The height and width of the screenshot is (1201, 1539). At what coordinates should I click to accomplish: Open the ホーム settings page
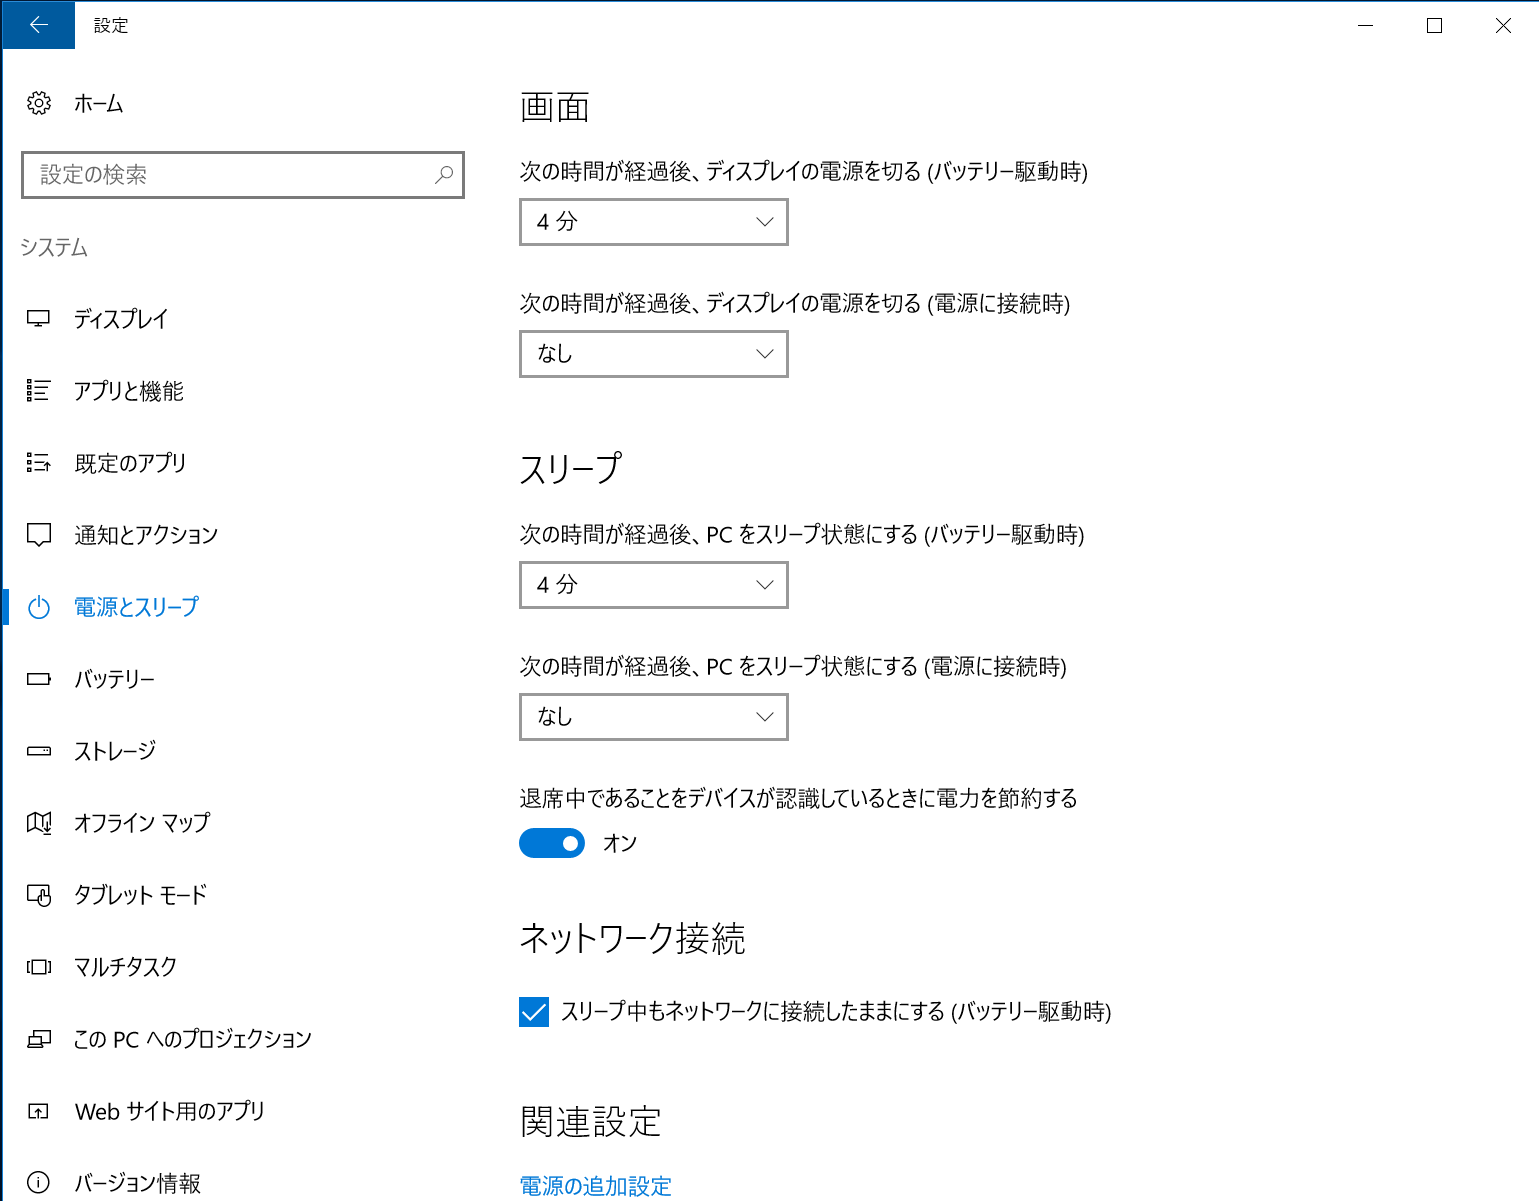click(x=98, y=103)
